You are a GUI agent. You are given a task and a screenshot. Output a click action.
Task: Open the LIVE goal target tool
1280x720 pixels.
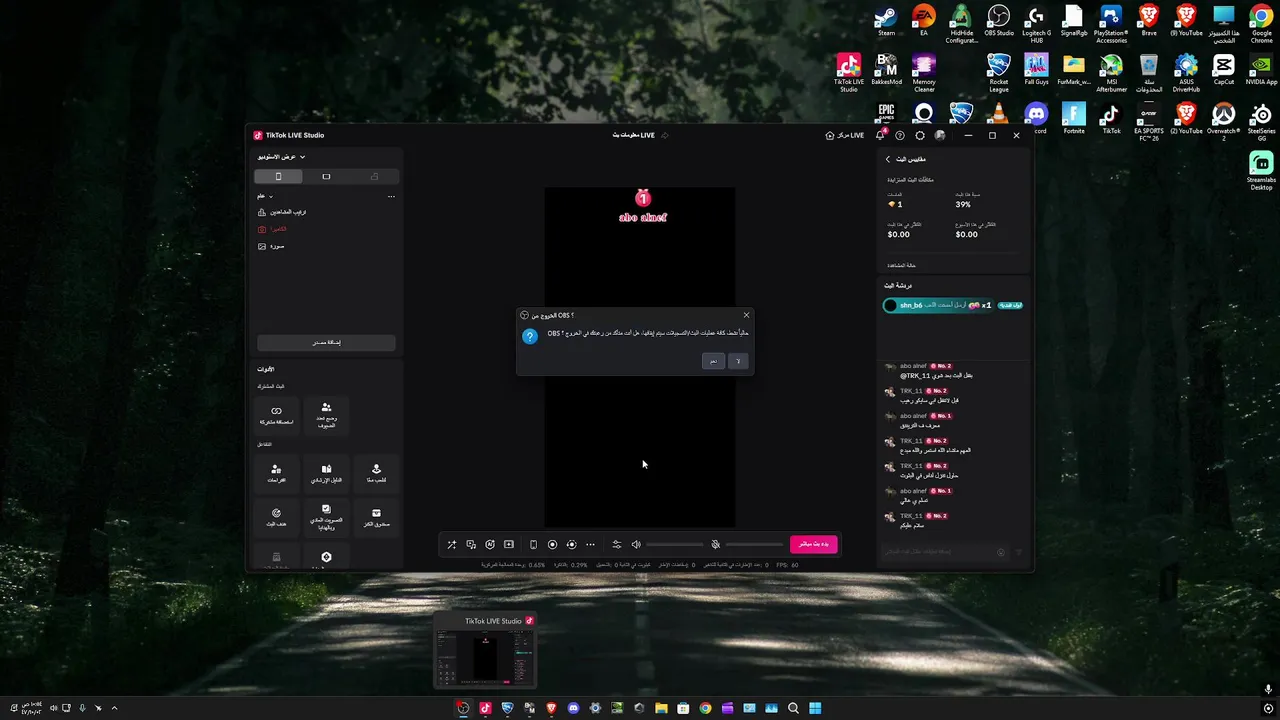(x=277, y=516)
